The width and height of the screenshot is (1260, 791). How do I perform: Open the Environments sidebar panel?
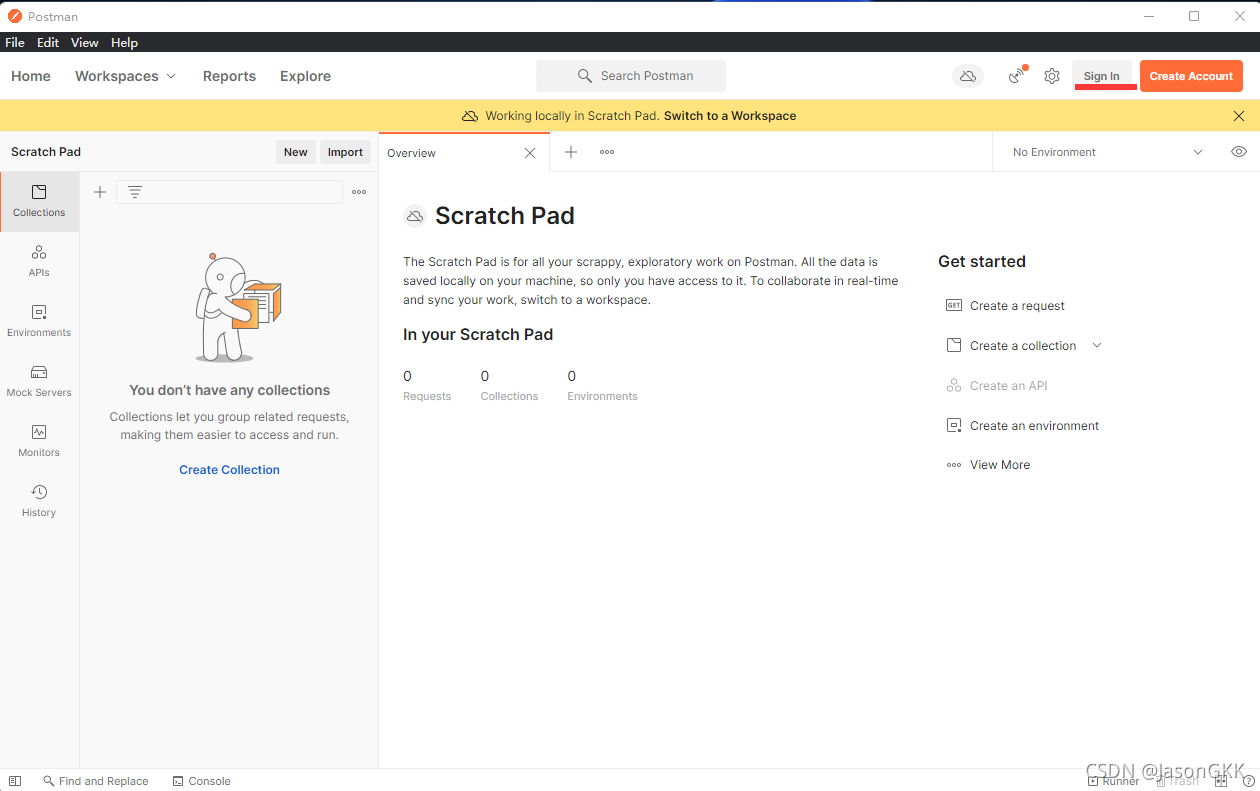[x=39, y=321]
